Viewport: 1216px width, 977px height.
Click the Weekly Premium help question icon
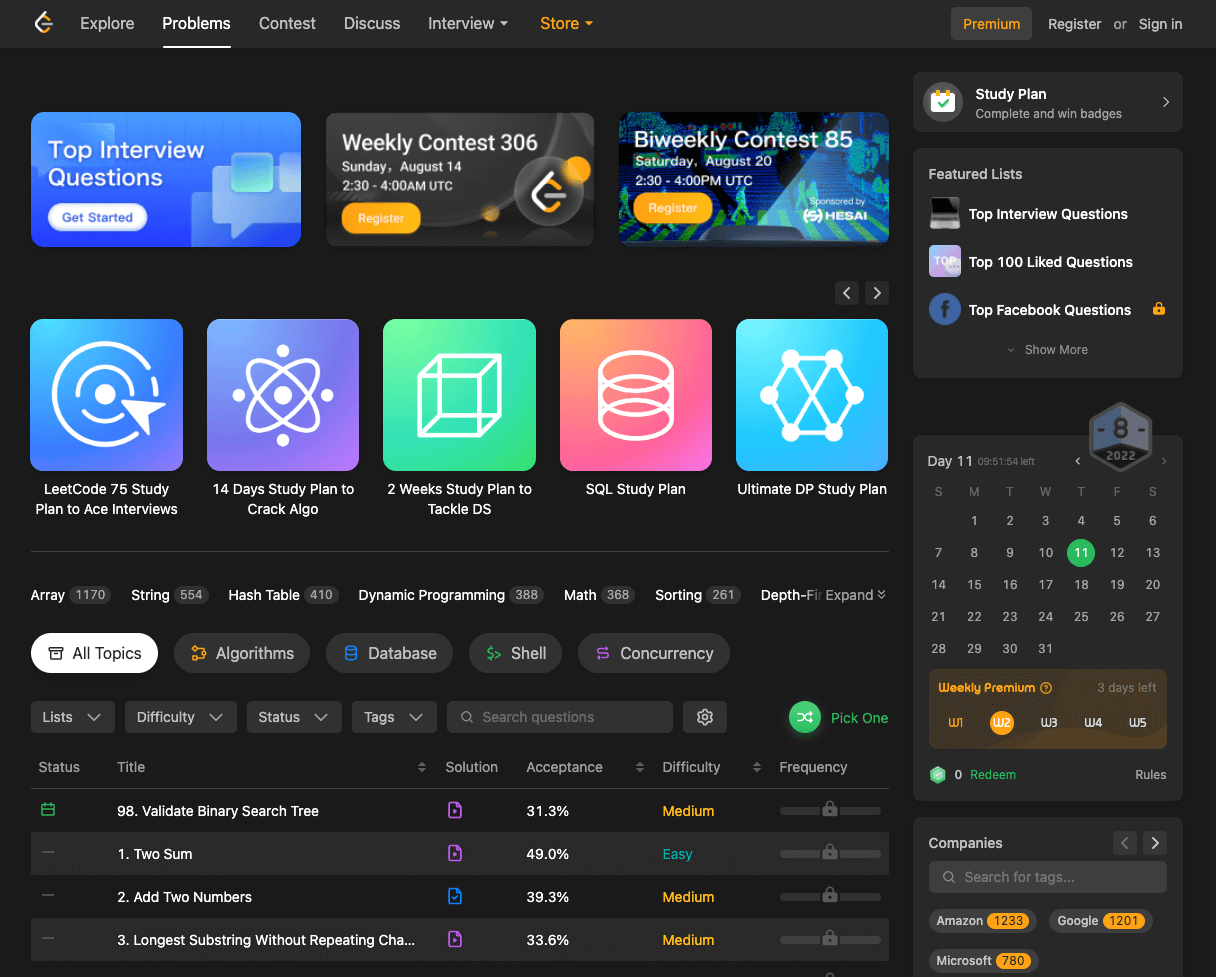tap(1046, 688)
